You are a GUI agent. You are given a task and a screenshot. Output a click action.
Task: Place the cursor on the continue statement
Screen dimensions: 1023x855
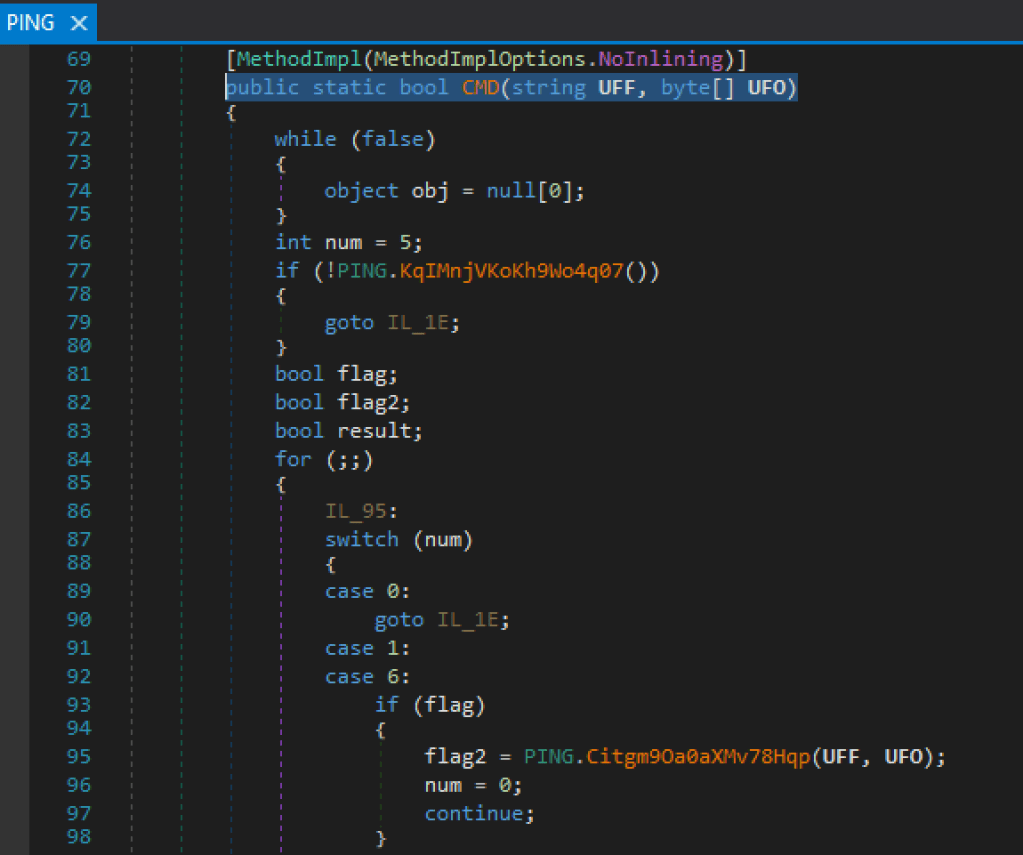point(473,813)
